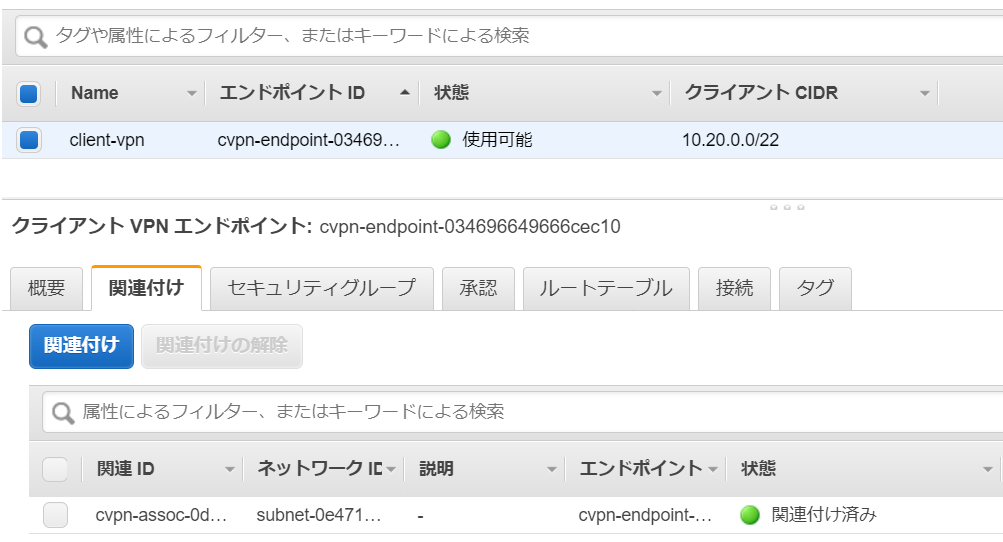
Task: Open the クライアント CIDR column dropdown
Action: tap(924, 93)
